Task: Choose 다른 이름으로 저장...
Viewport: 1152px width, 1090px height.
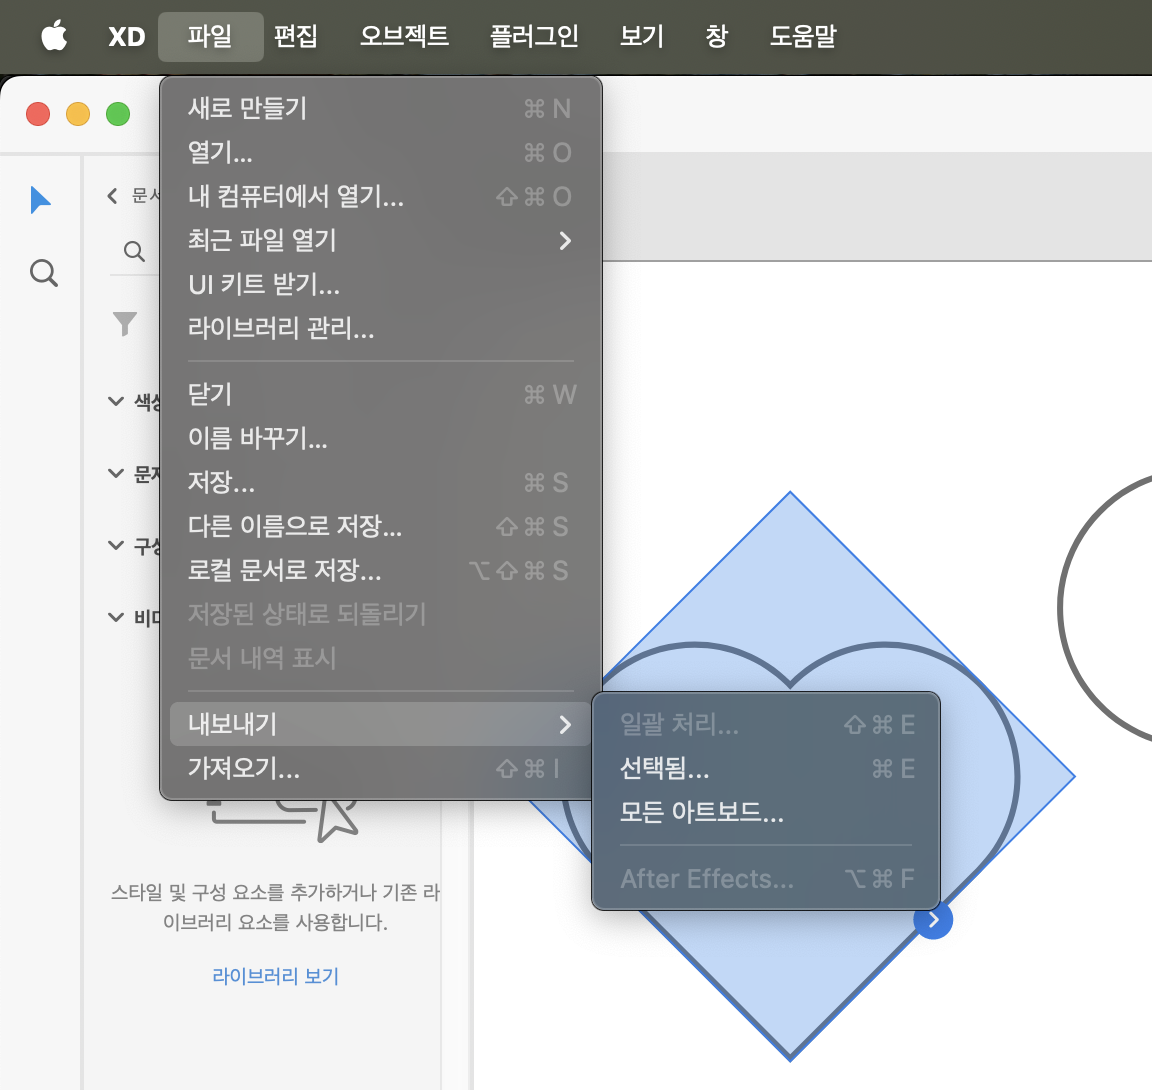Action: click(381, 527)
